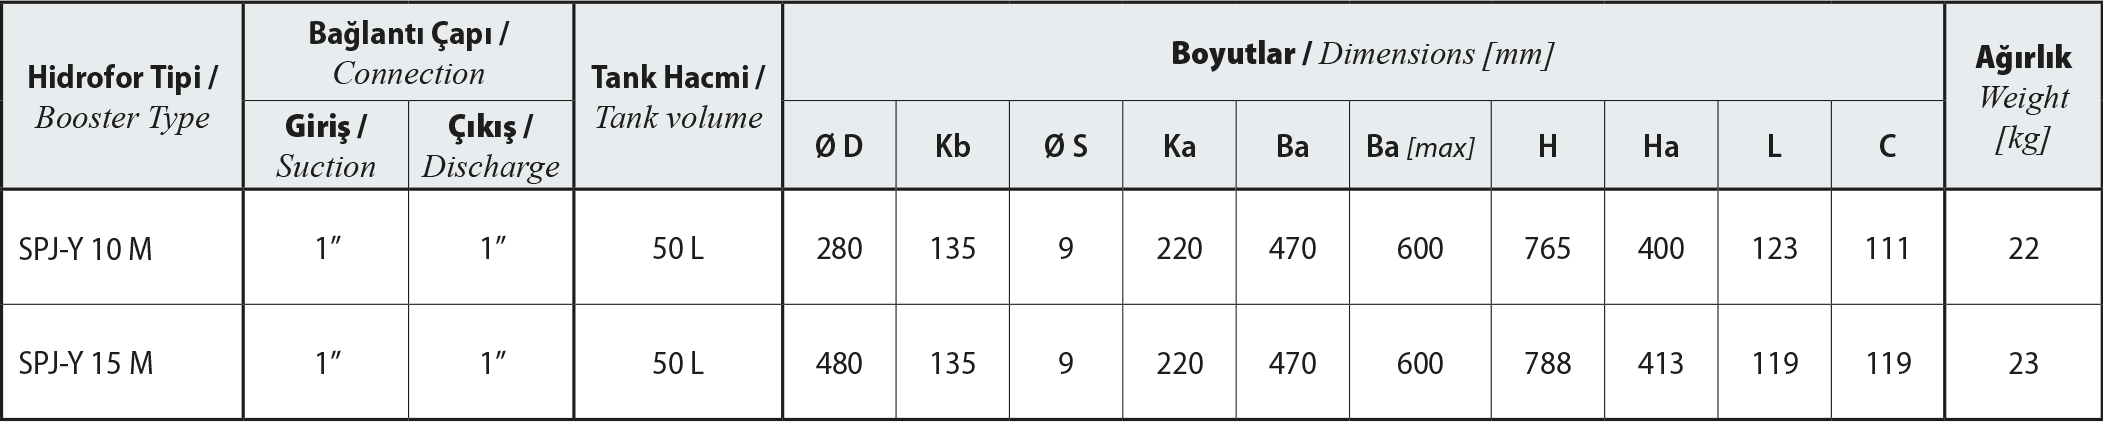Click the Ba [max] column header
The image size is (2103, 422).
tap(1420, 146)
